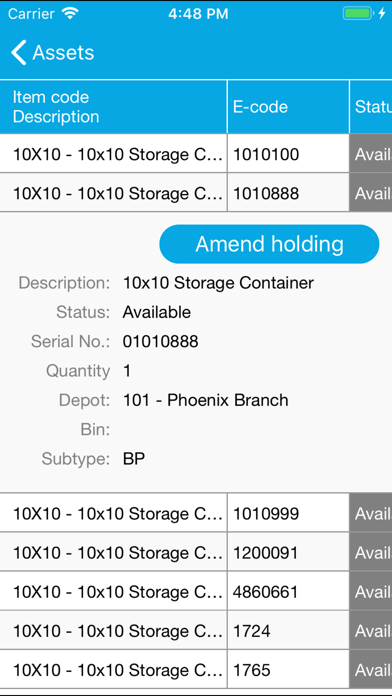This screenshot has height=696, width=392.
Task: Tap the battery icon in status bar
Action: (357, 14)
